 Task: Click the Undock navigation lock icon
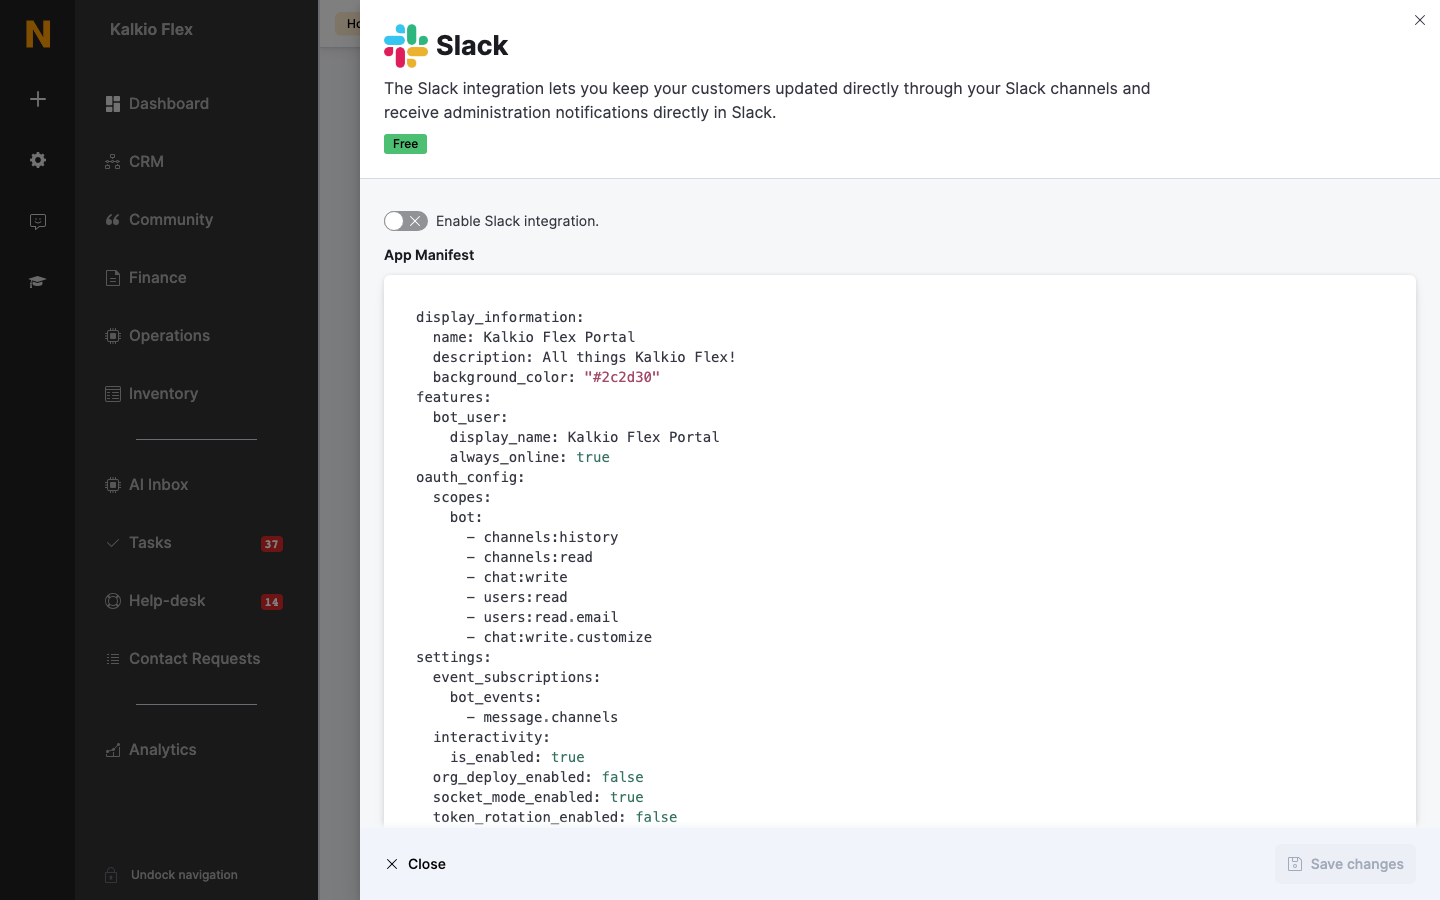[111, 875]
